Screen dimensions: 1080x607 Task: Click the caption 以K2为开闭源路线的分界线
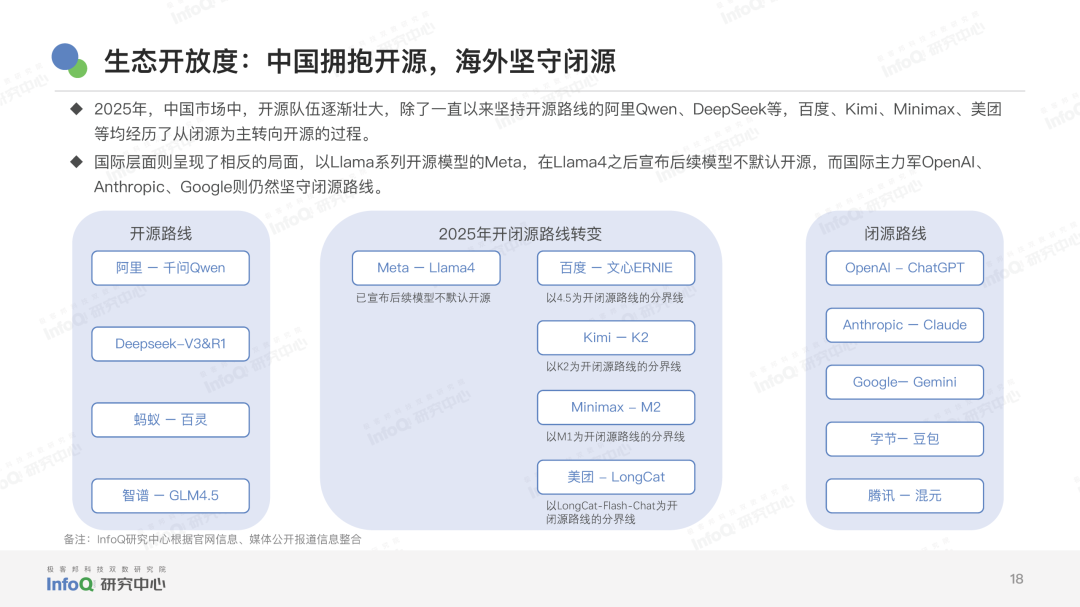click(613, 367)
